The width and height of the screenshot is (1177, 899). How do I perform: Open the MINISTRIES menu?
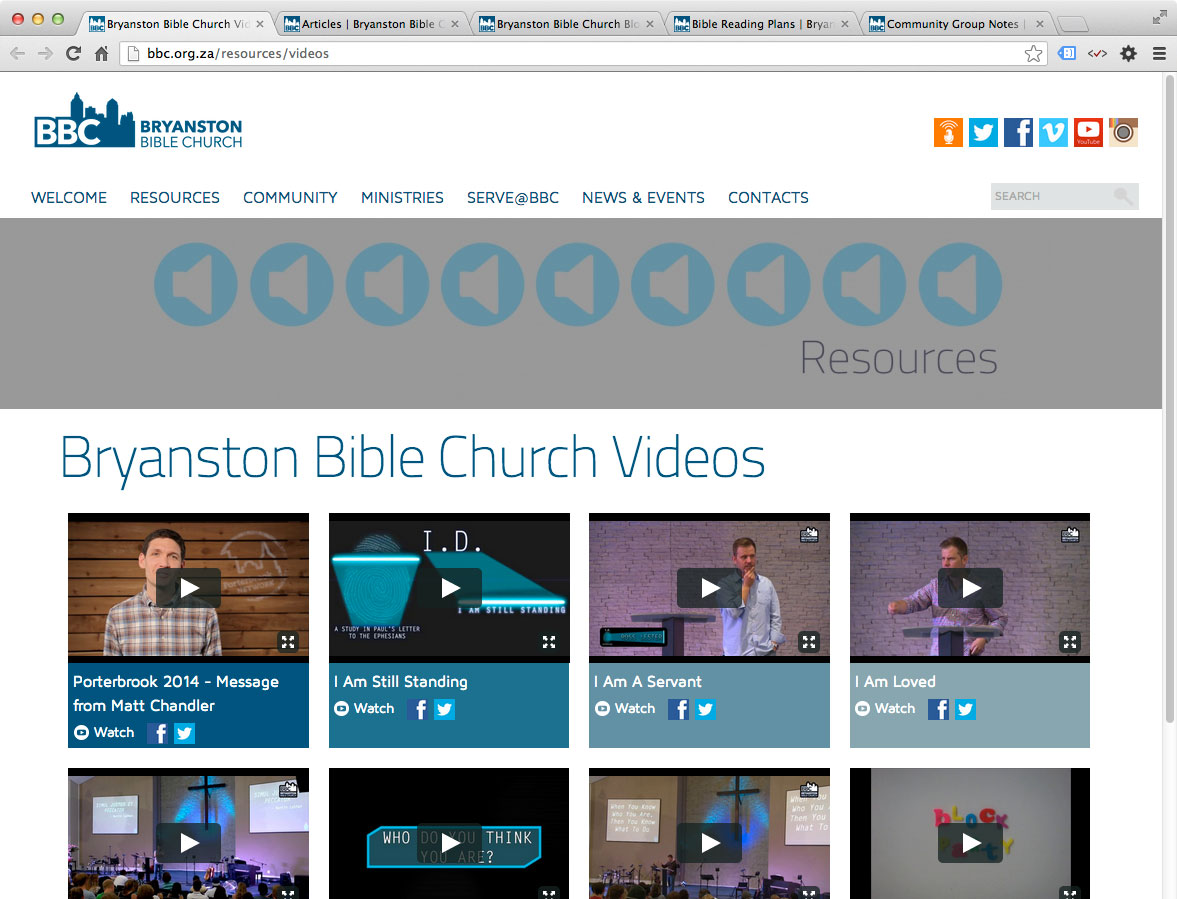[402, 197]
